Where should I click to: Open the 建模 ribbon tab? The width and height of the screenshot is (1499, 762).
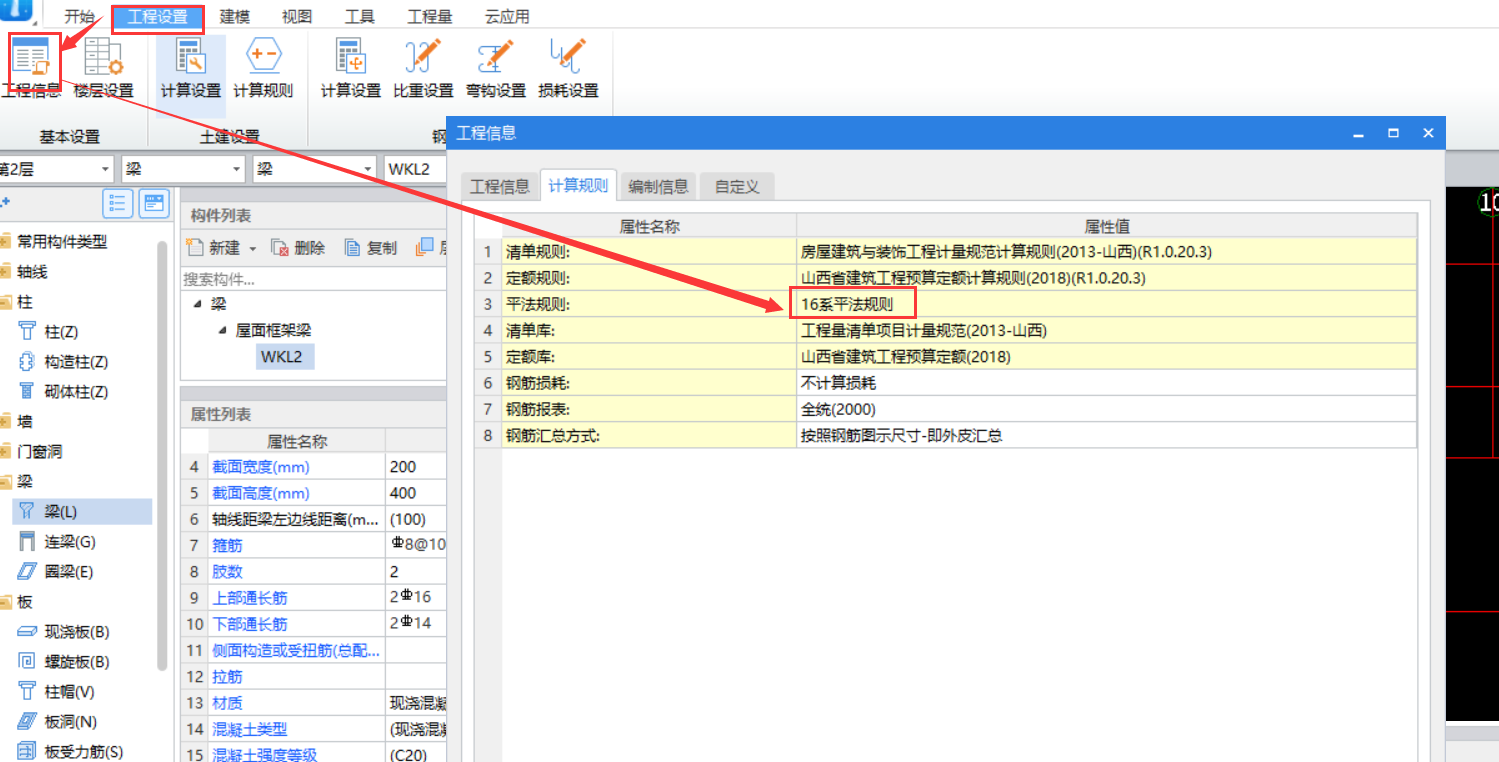coord(235,17)
